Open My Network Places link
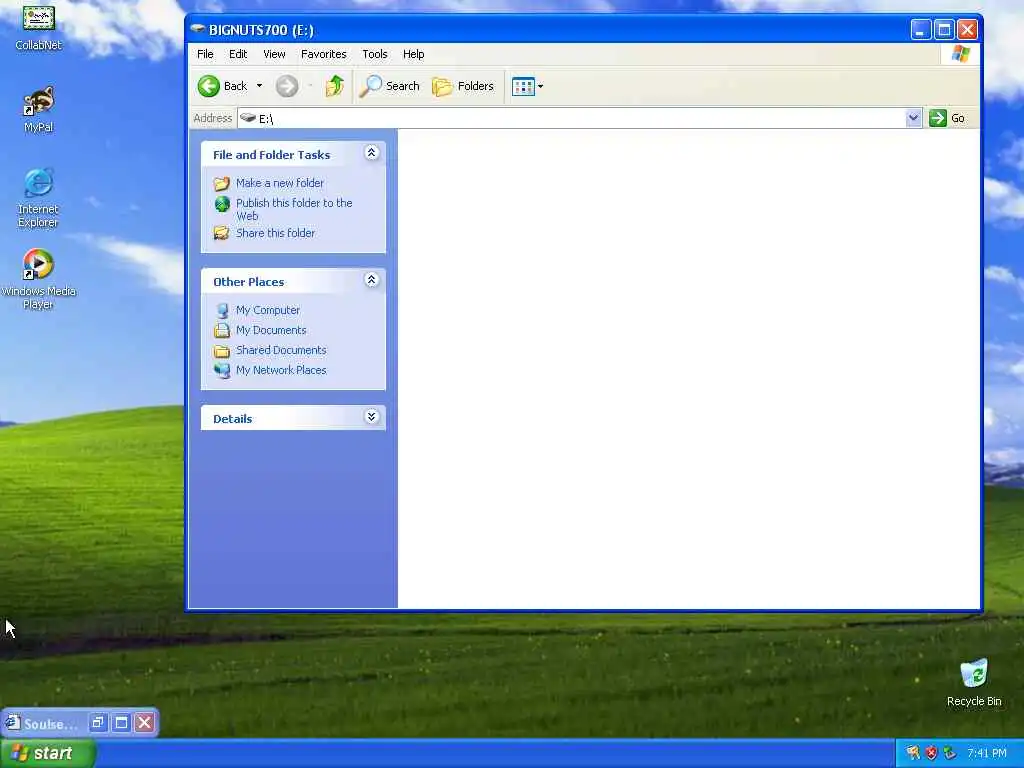The image size is (1024, 768). (281, 370)
